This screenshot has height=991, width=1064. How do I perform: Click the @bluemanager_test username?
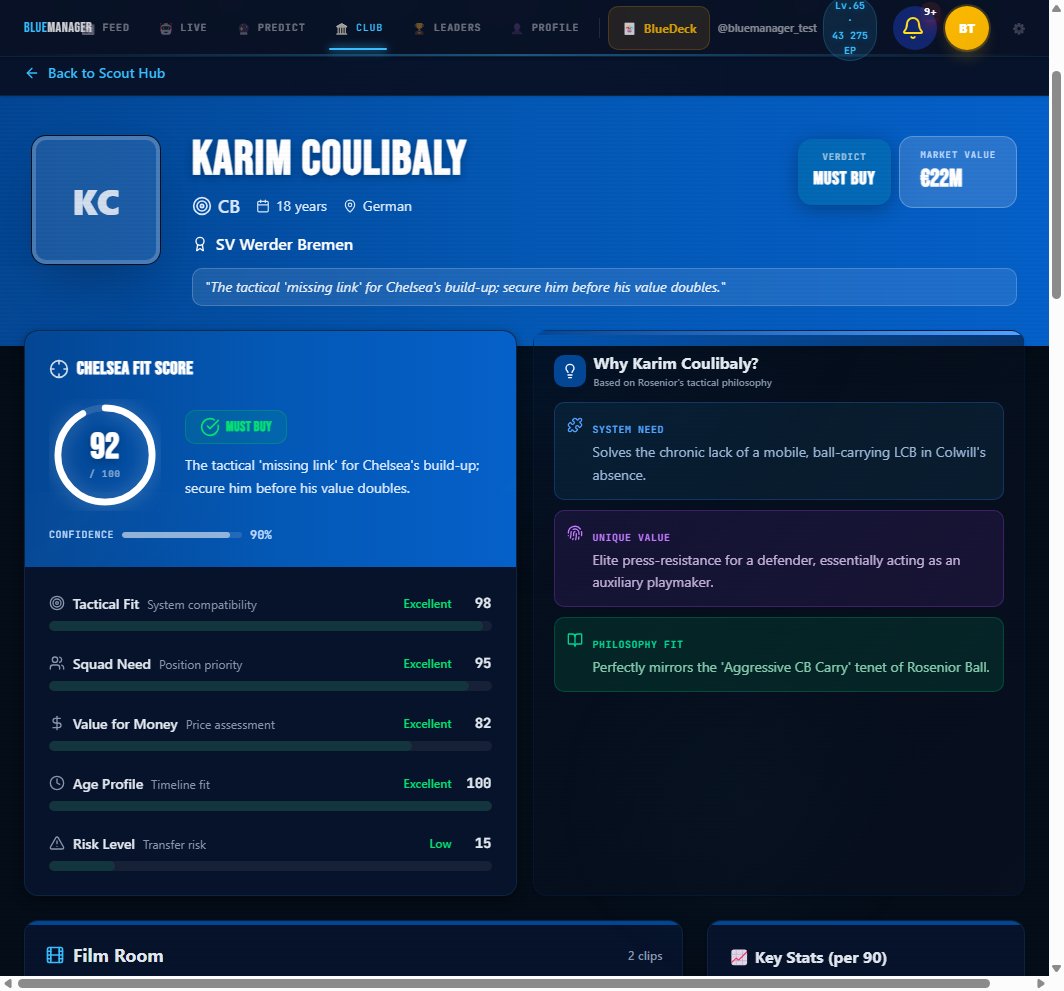[767, 28]
